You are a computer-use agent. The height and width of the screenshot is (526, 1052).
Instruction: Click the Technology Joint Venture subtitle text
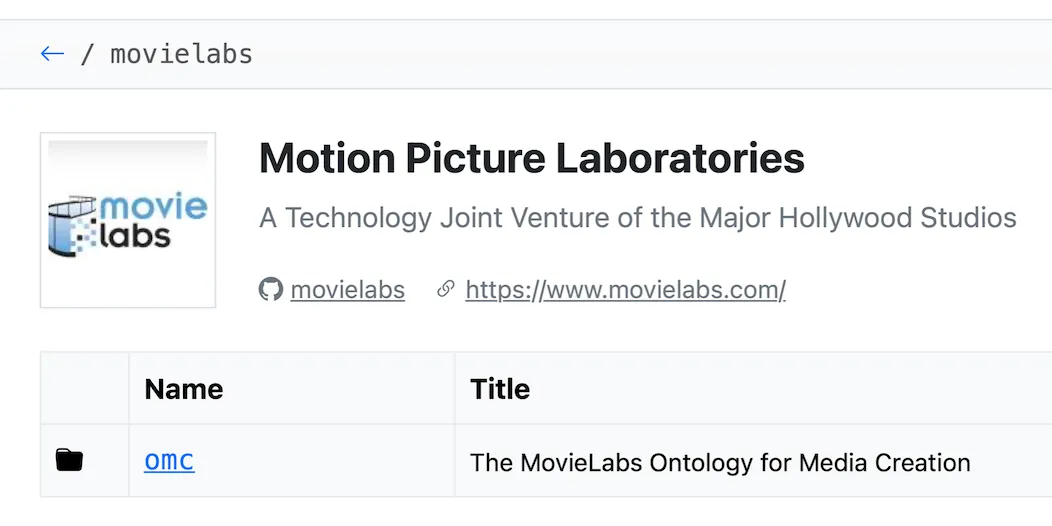point(637,218)
